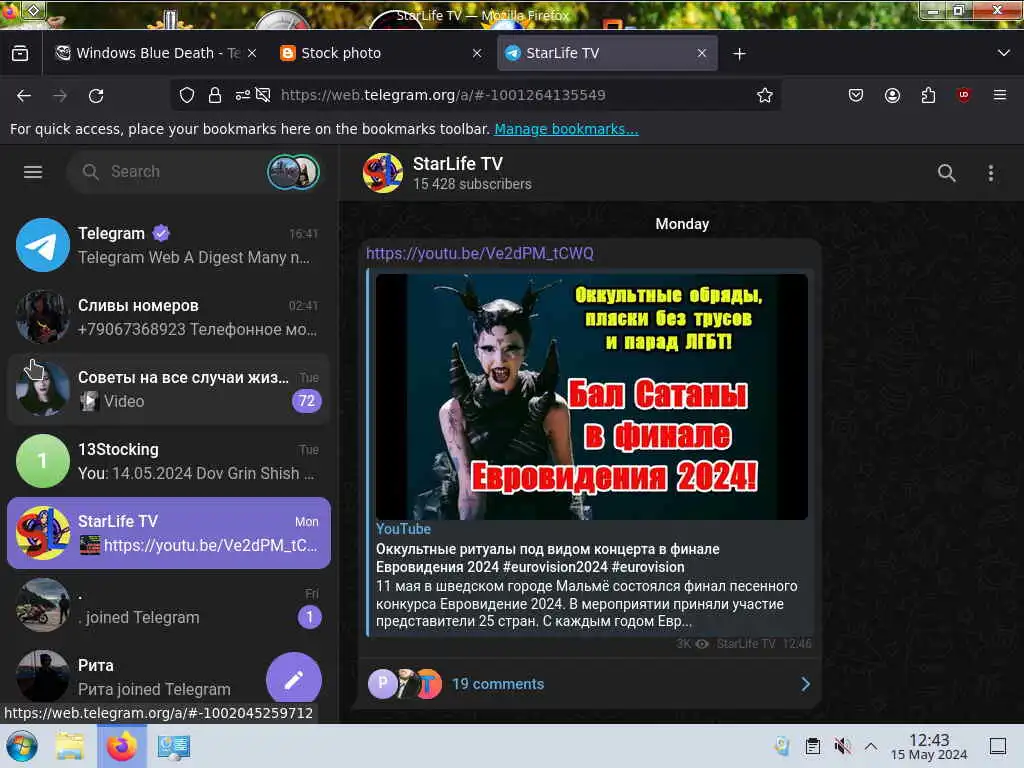Viewport: 1024px width, 768px height.
Task: Click the story avatars next to Search
Action: [x=293, y=172]
